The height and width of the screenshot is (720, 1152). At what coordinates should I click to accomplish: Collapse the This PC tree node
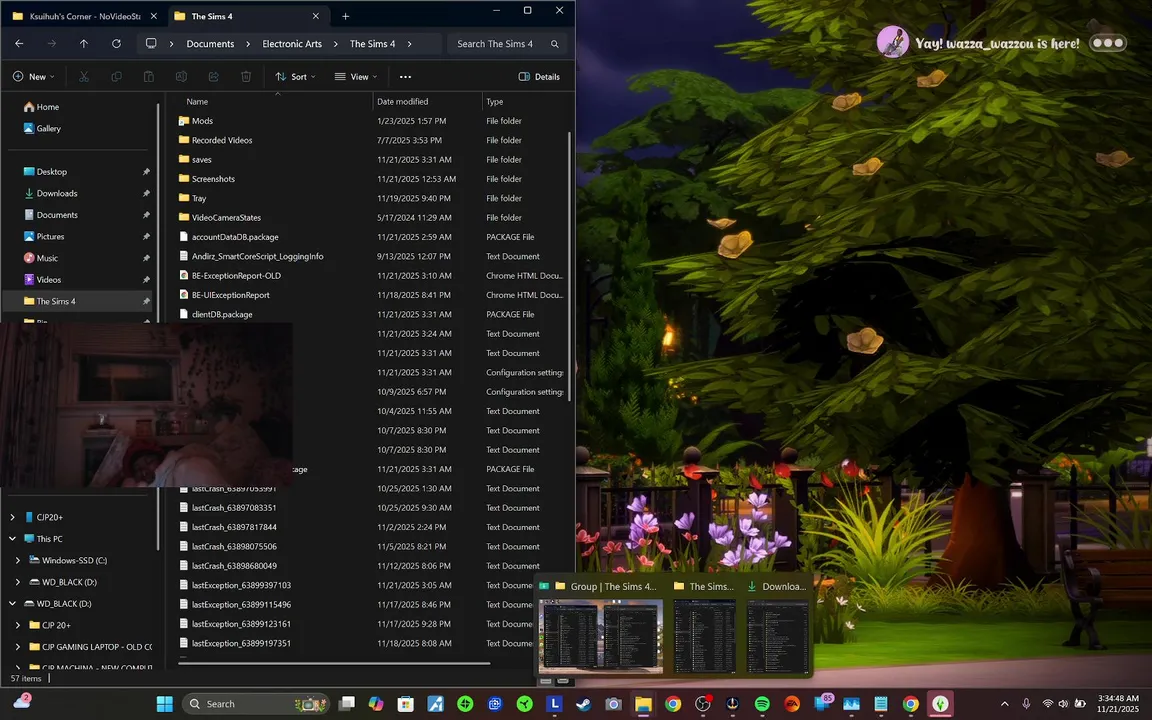(x=12, y=539)
